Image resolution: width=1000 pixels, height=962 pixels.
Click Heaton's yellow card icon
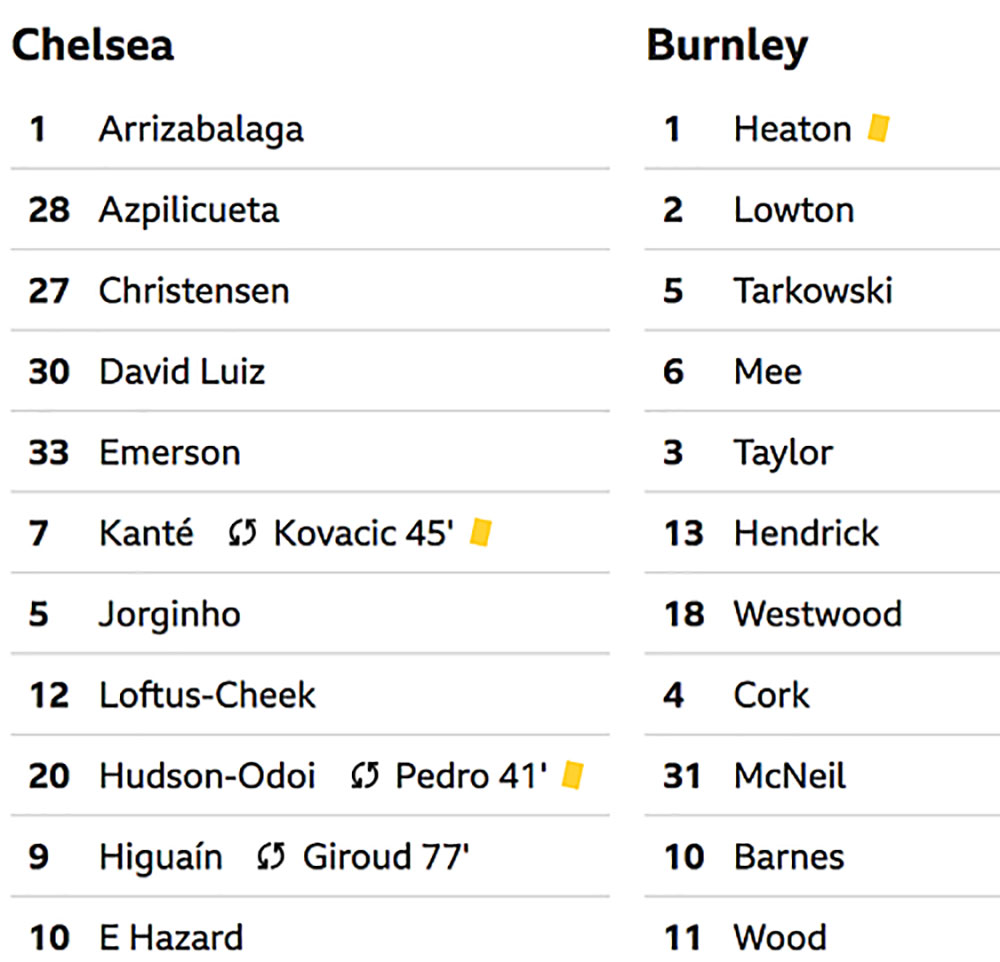(878, 128)
